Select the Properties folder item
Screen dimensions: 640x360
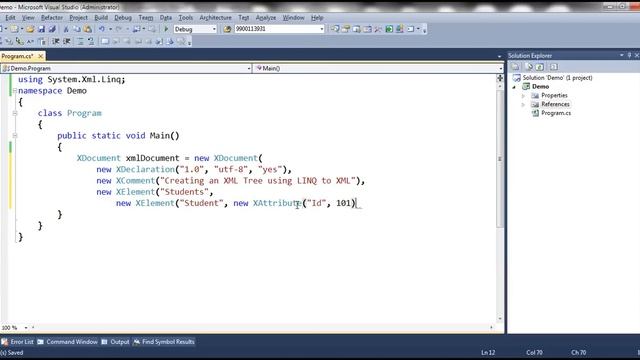(554, 96)
